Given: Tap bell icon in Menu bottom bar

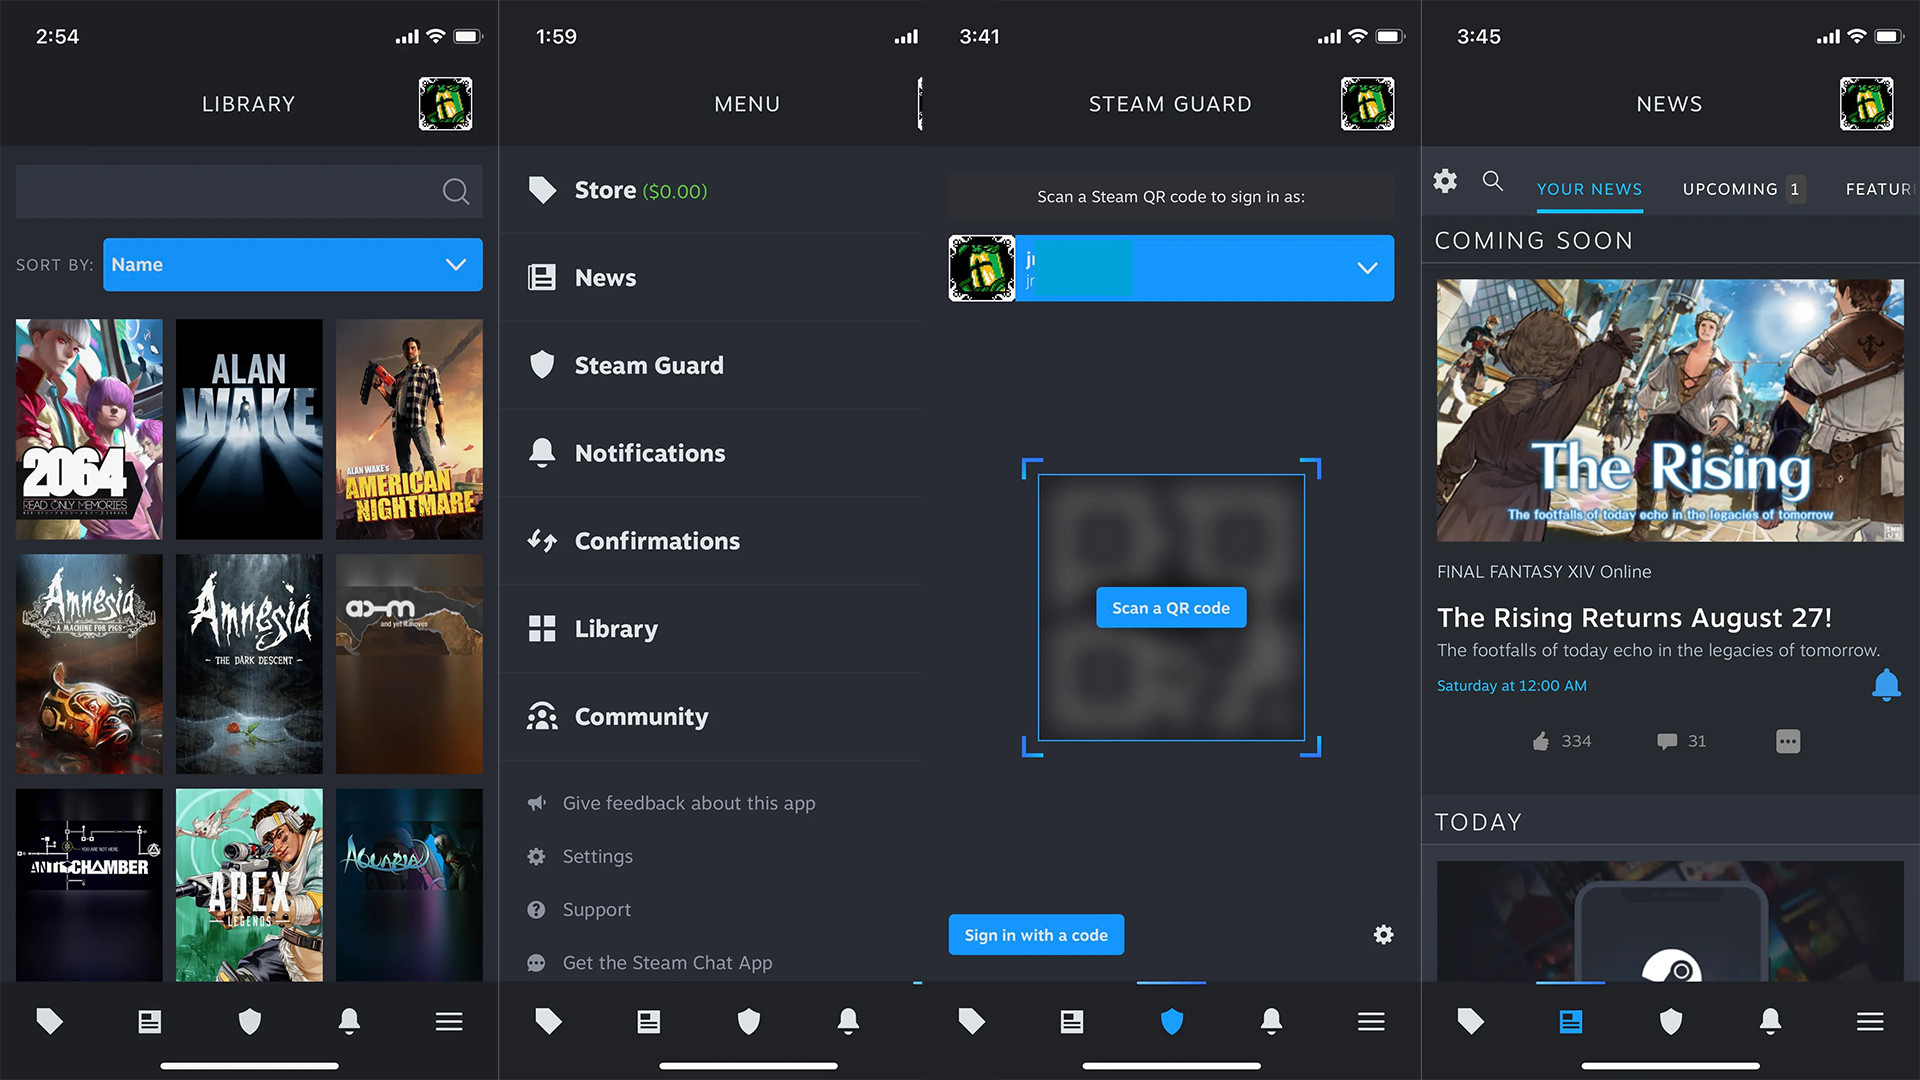Looking at the screenshot, I should pyautogui.click(x=848, y=1021).
